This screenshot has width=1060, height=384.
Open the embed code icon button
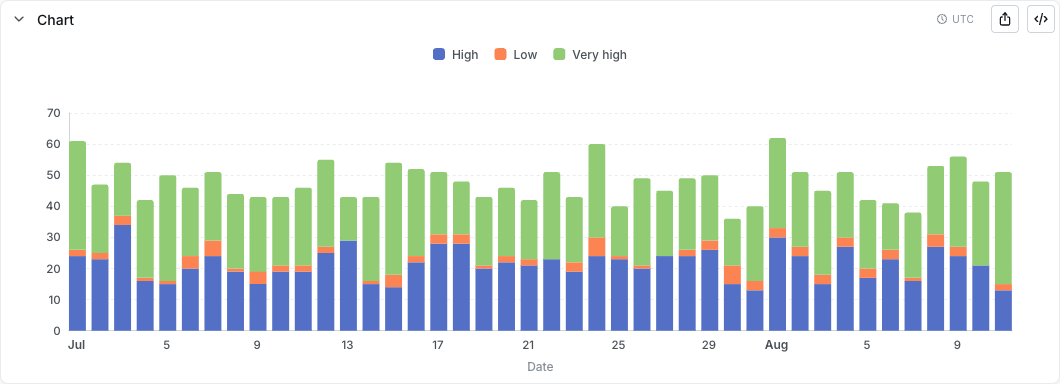[x=1040, y=19]
